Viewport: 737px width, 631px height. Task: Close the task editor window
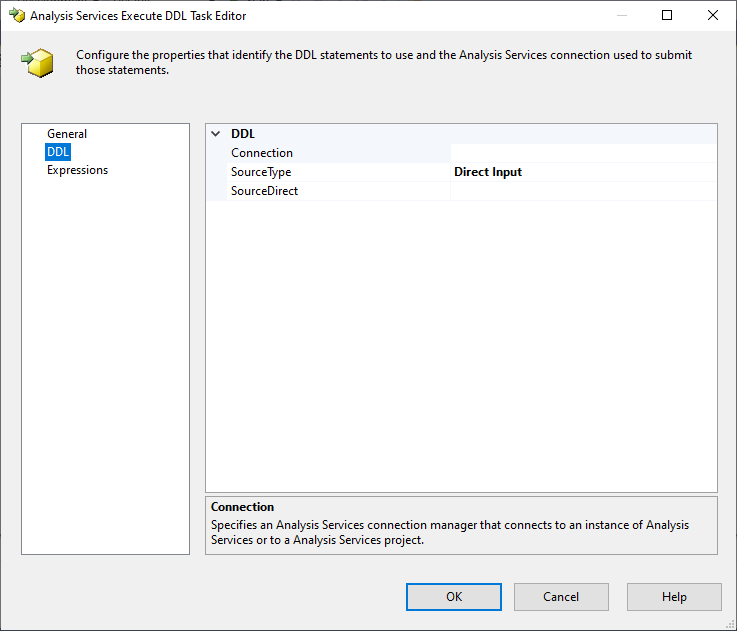713,15
